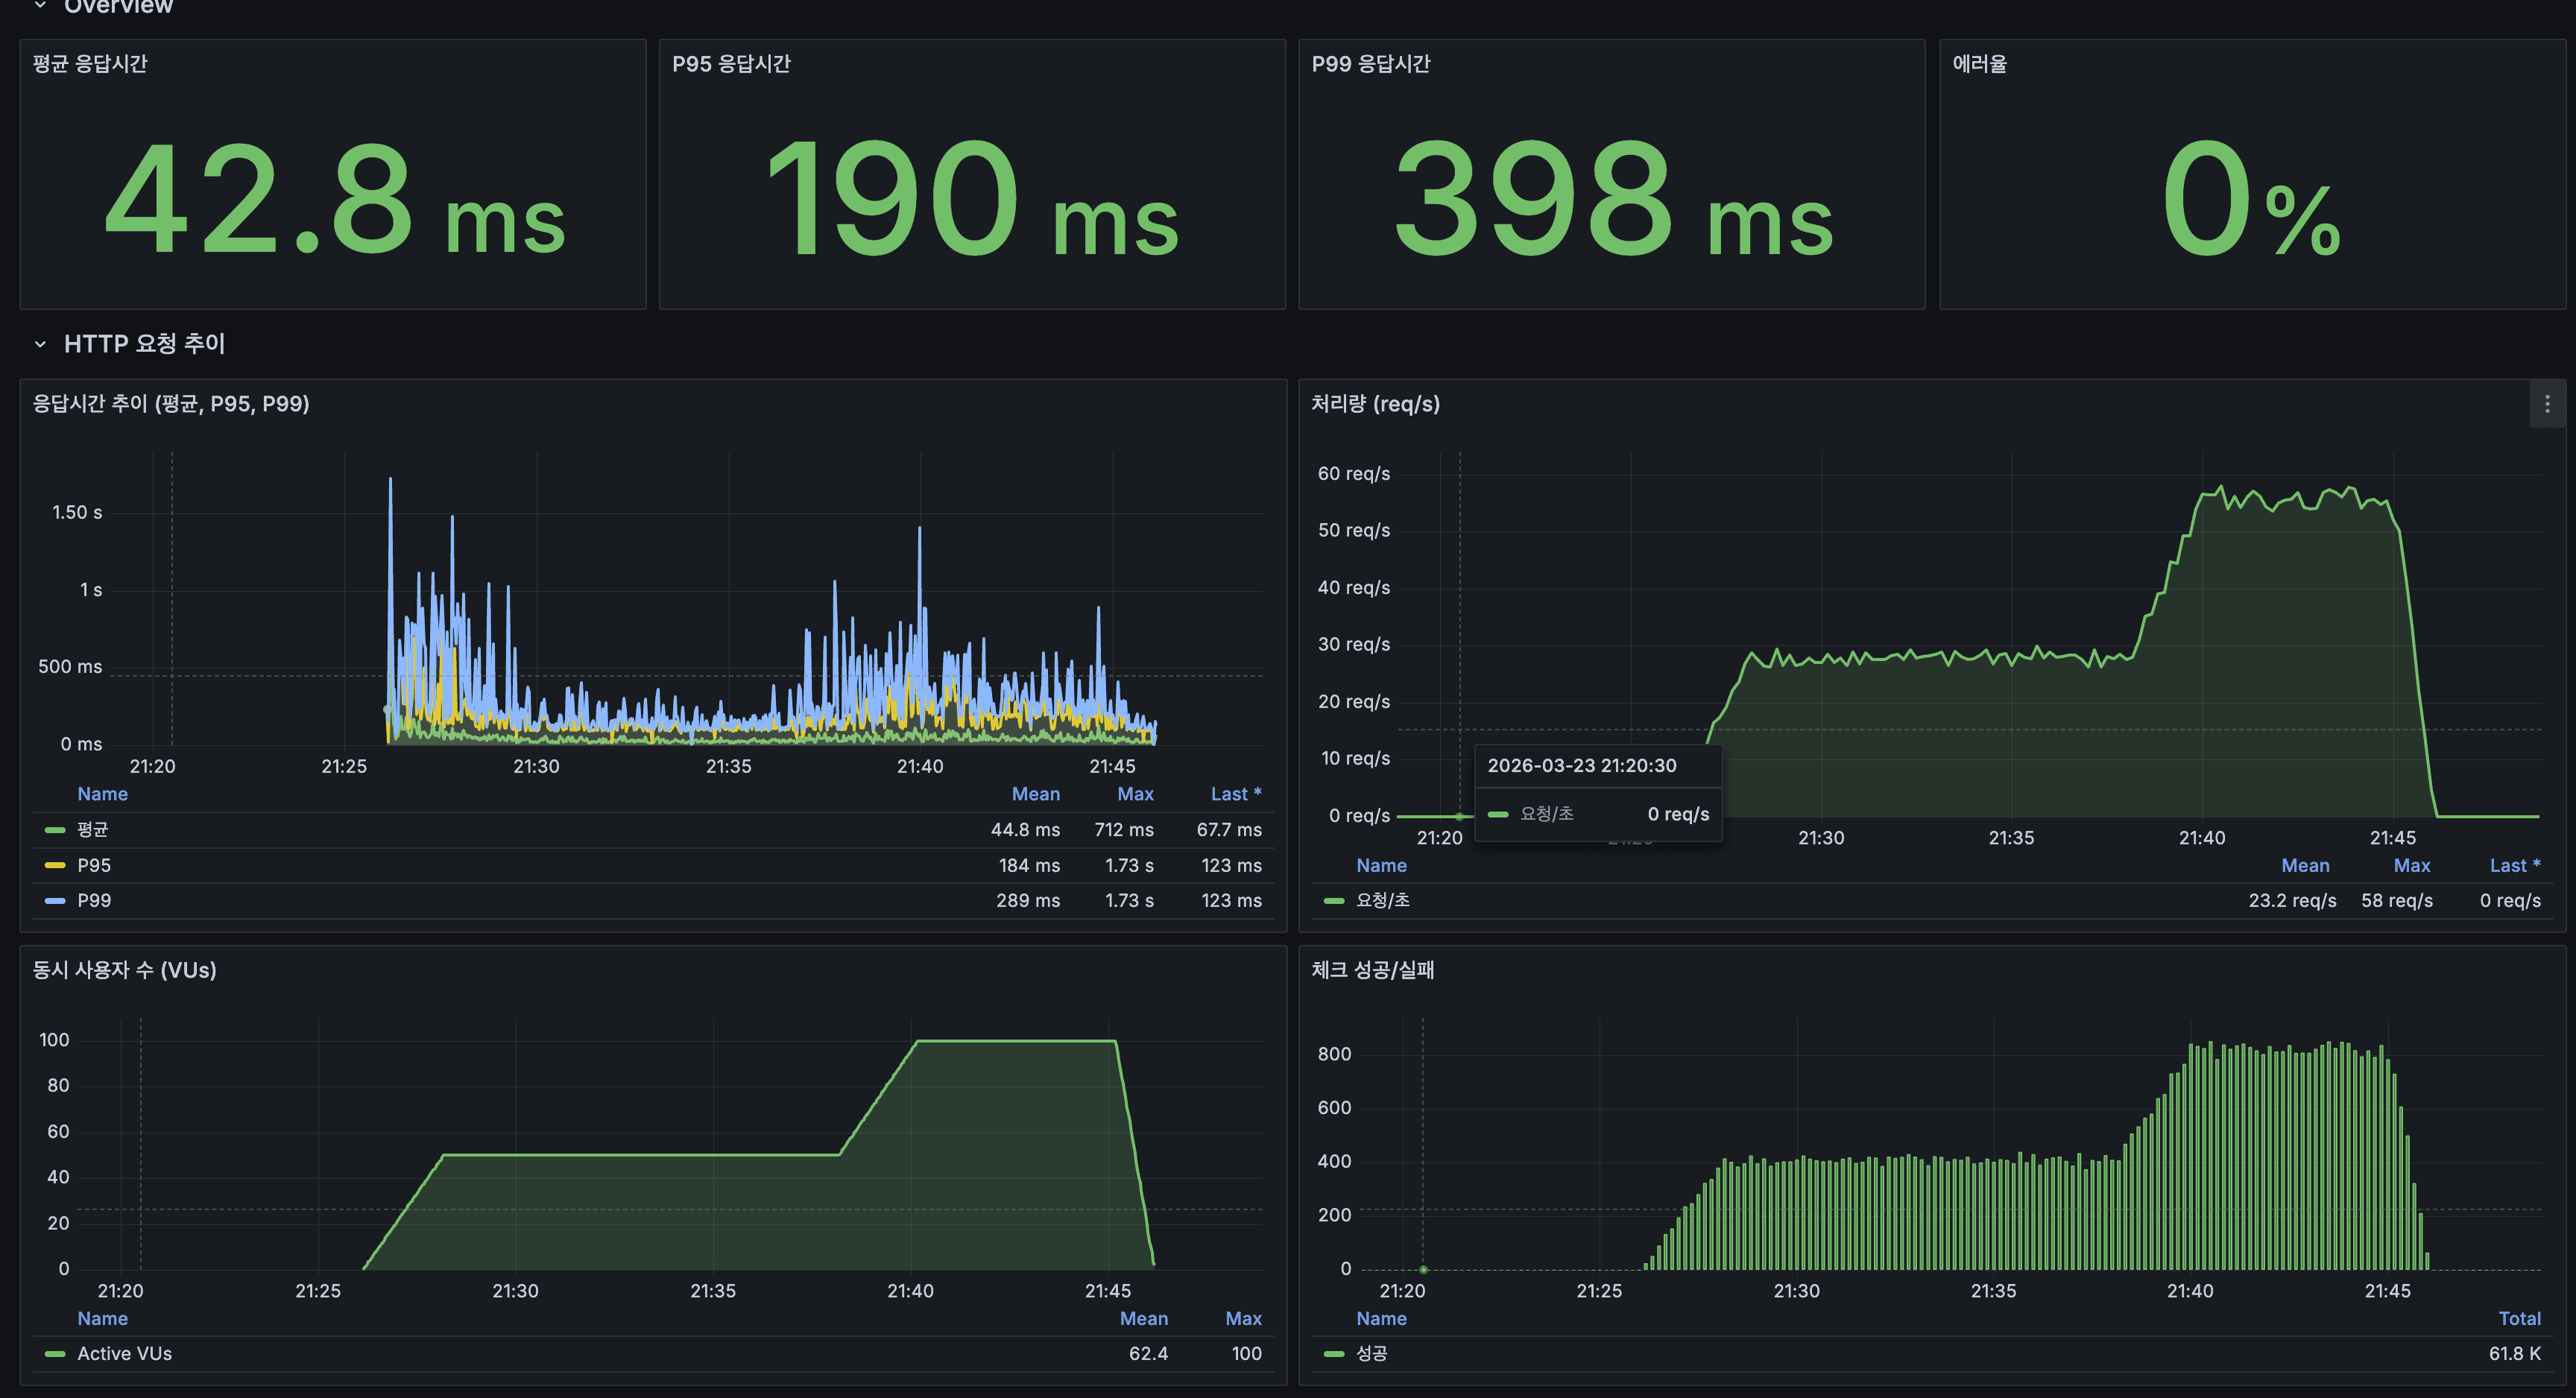Sort 체크 성공/실패 legend by Total
The image size is (2576, 1398).
pos(2519,1319)
